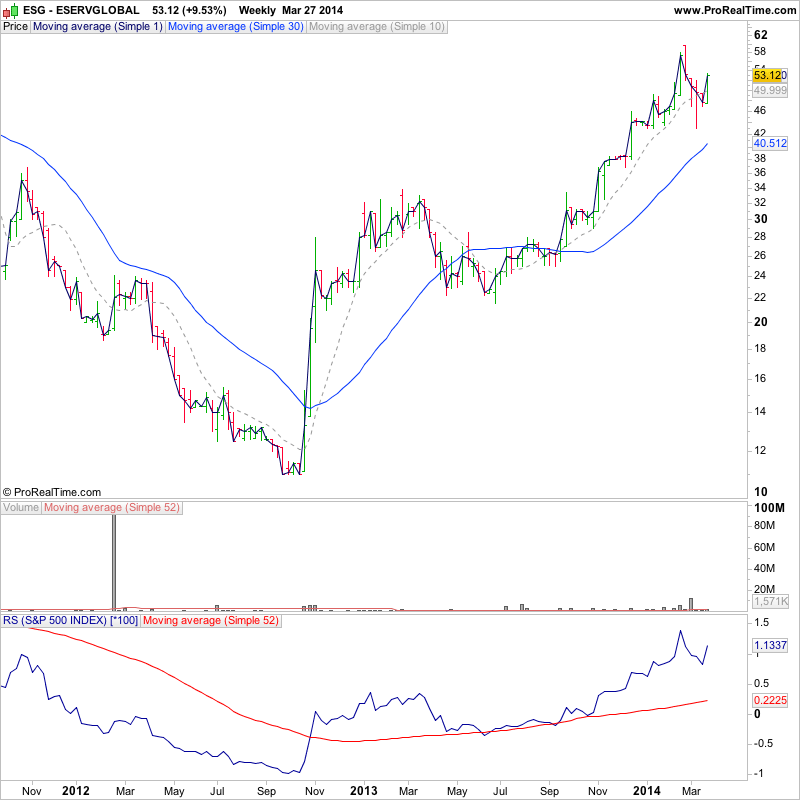Select Moving average (Simple 30) label
The image size is (800, 800).
tap(236, 27)
